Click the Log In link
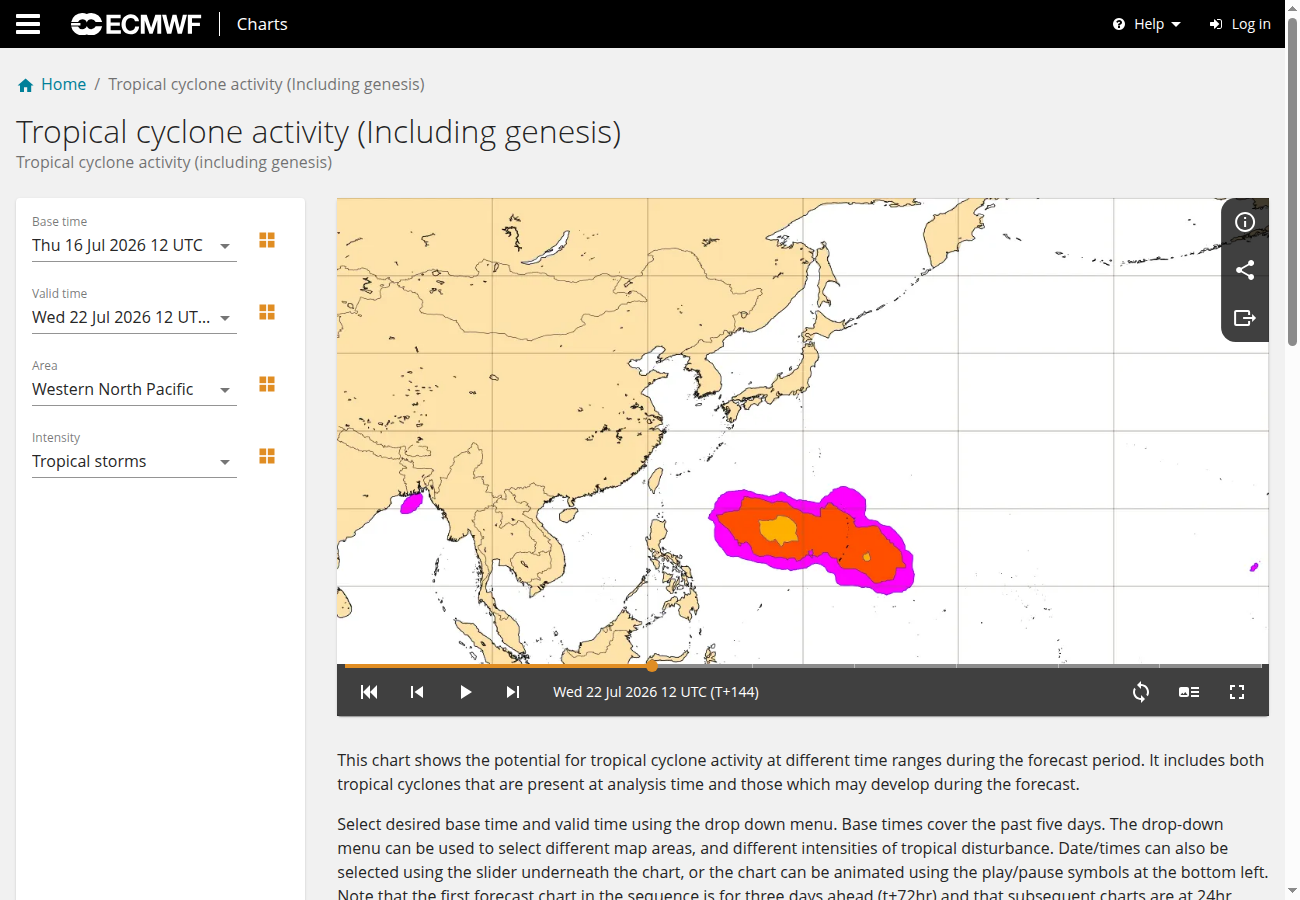This screenshot has width=1300, height=900. [1240, 24]
